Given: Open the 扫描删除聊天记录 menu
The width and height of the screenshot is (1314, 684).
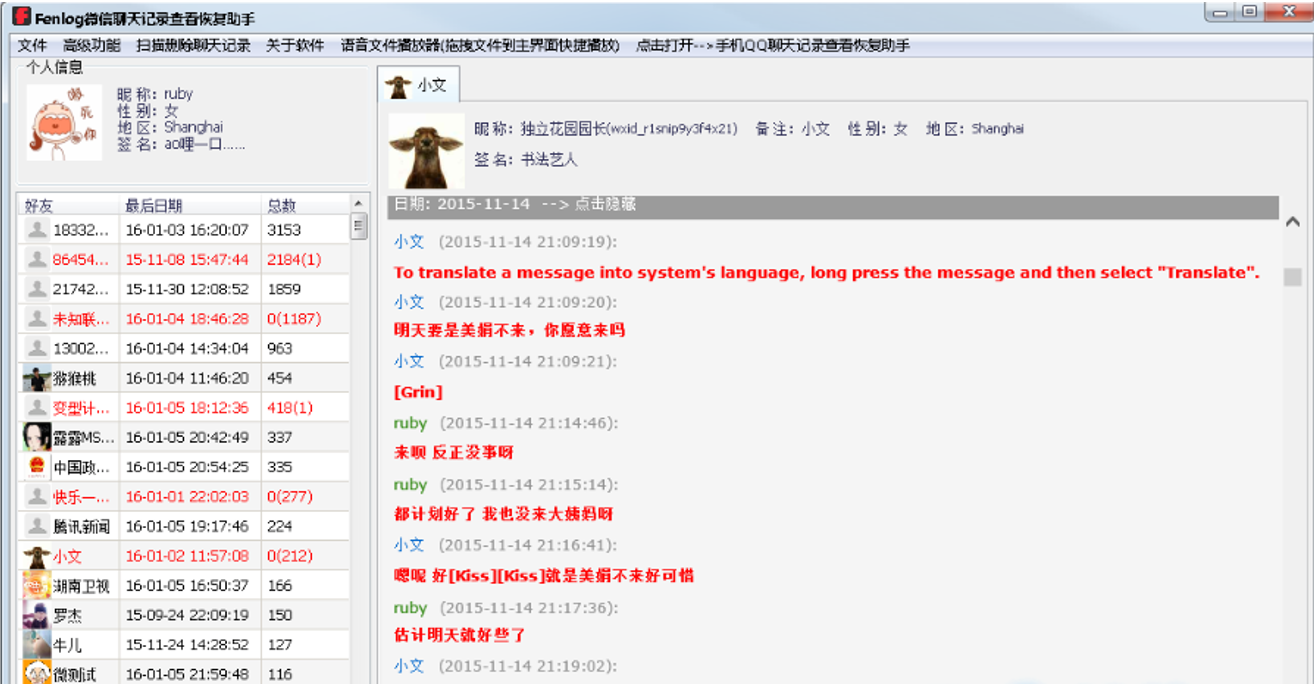Looking at the screenshot, I should (194, 46).
